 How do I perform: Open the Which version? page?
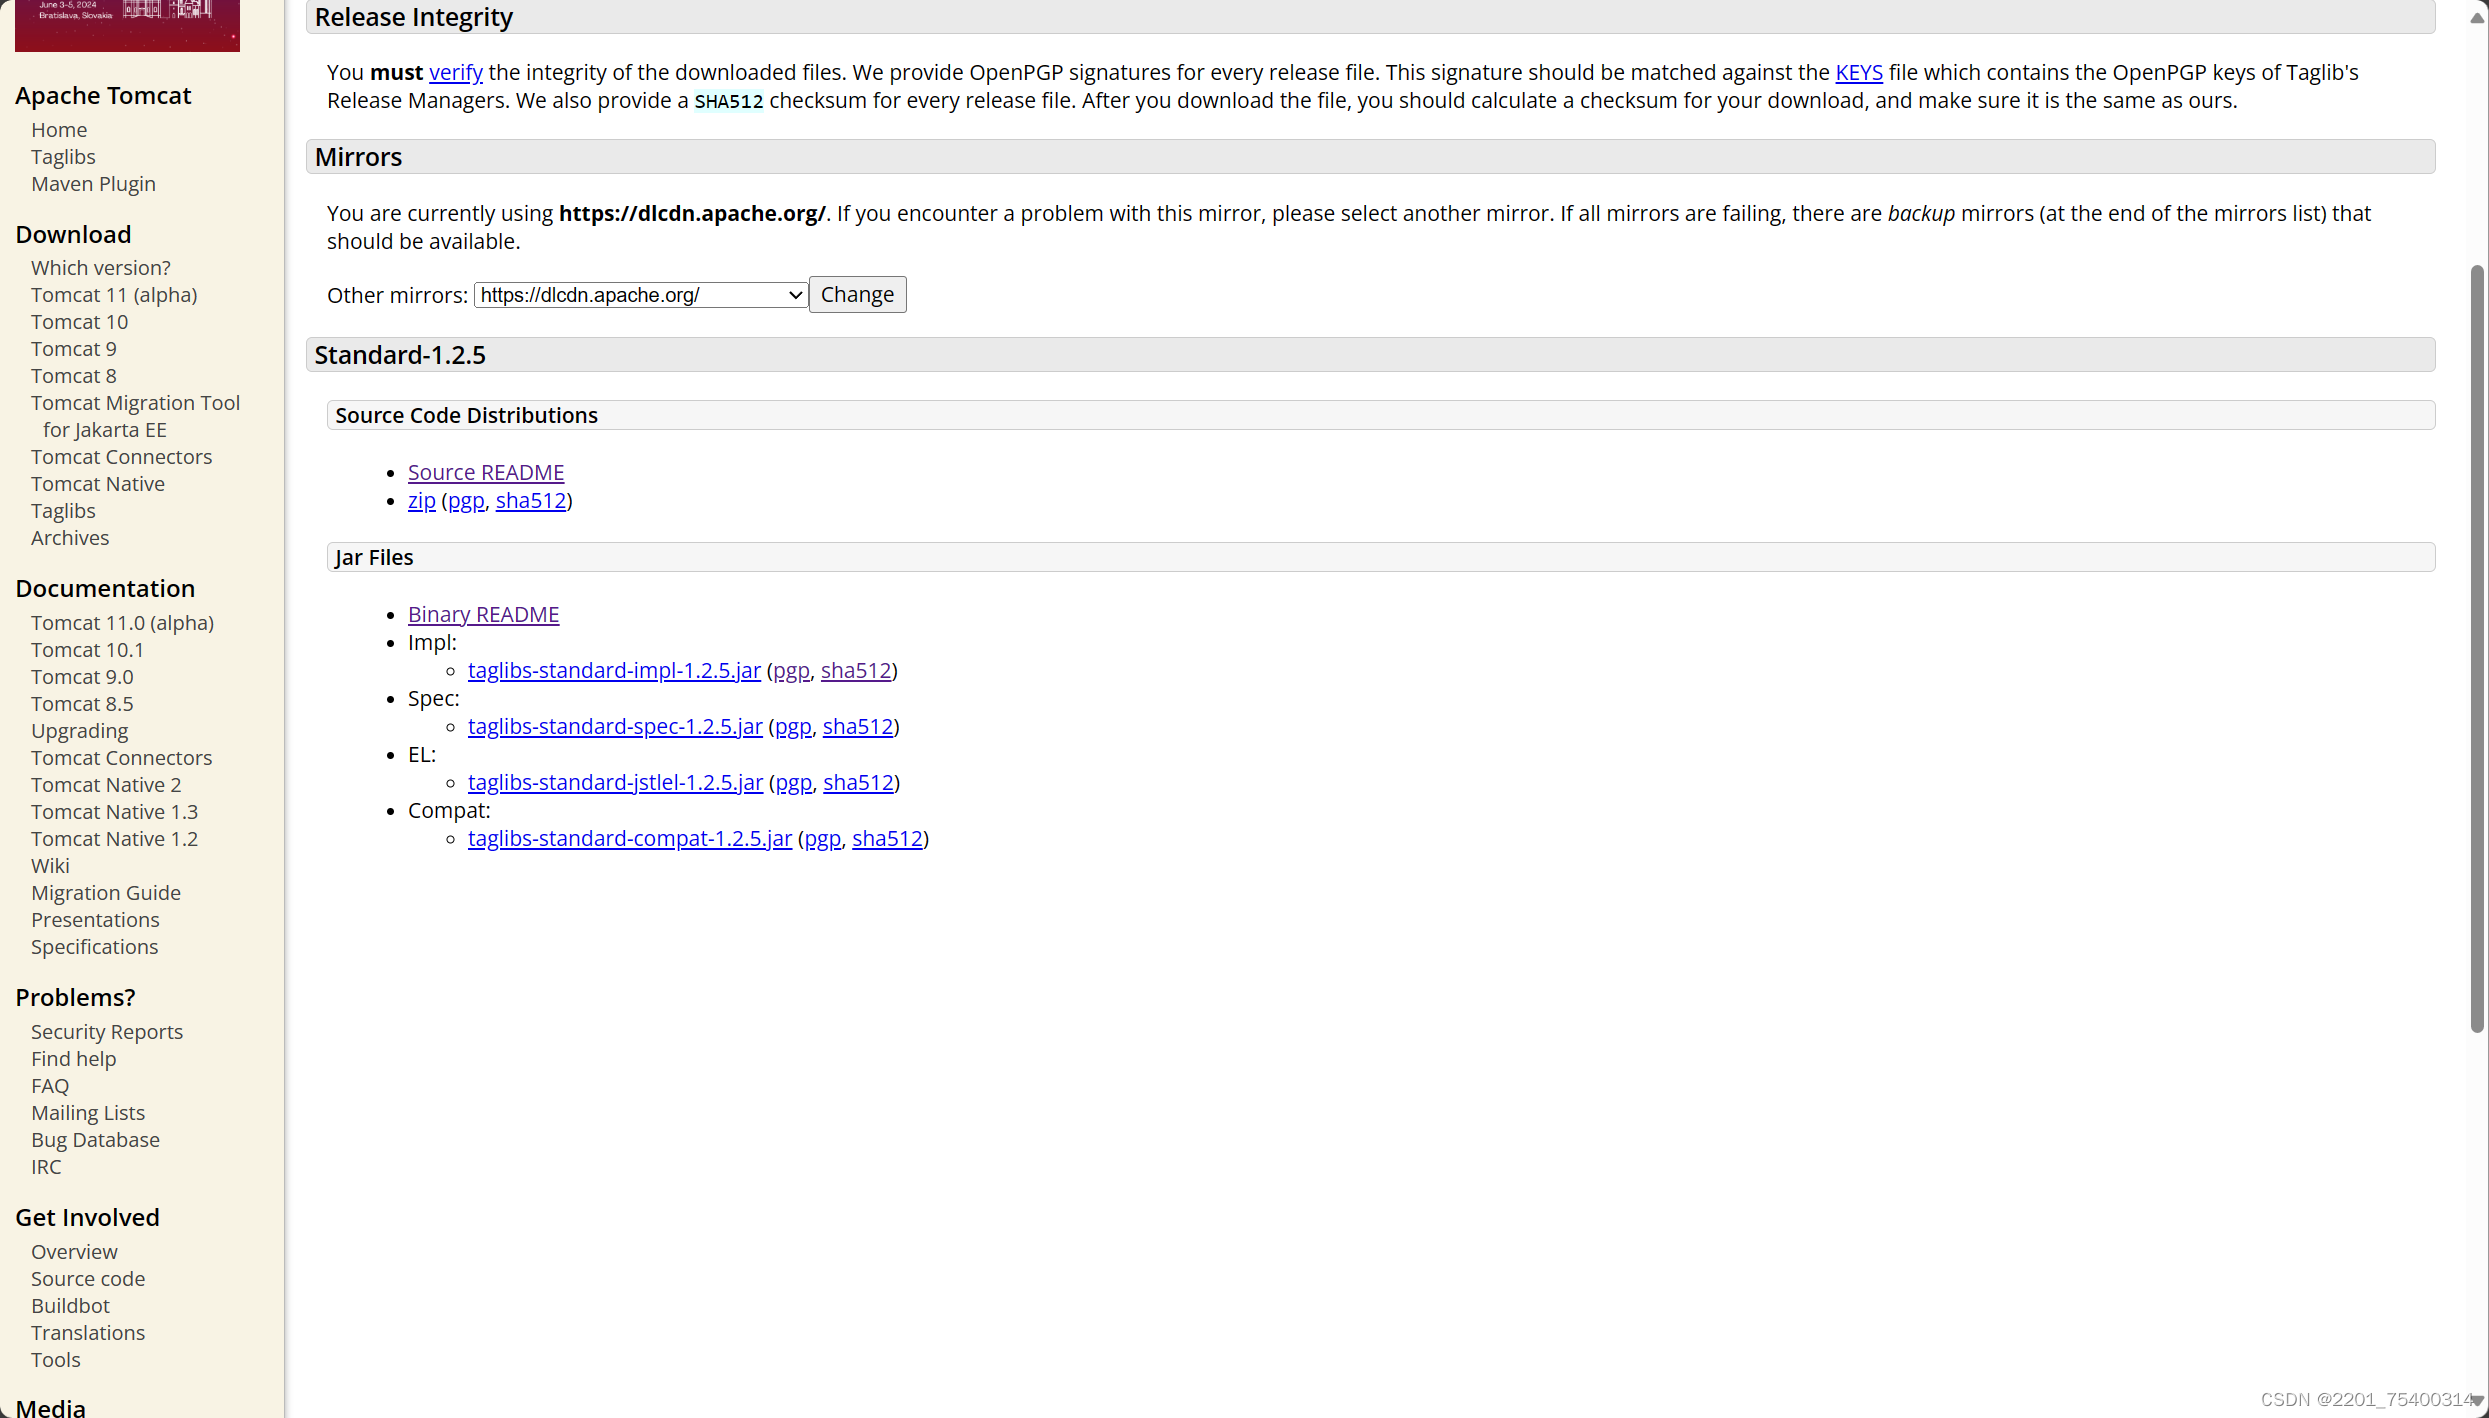pyautogui.click(x=100, y=267)
